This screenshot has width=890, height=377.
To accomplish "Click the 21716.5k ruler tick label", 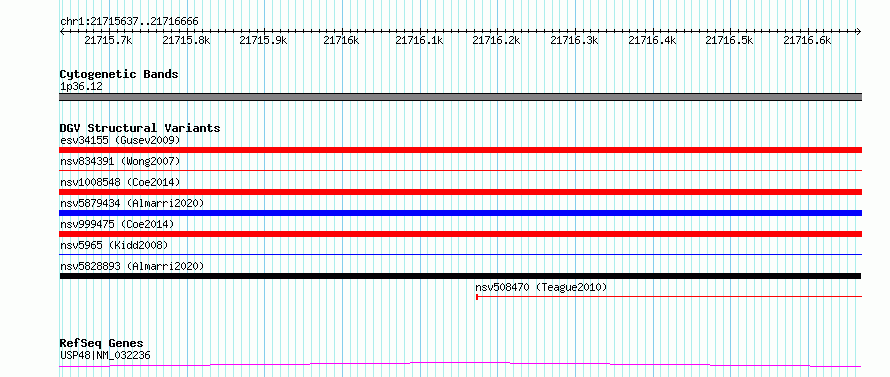I will click(729, 40).
